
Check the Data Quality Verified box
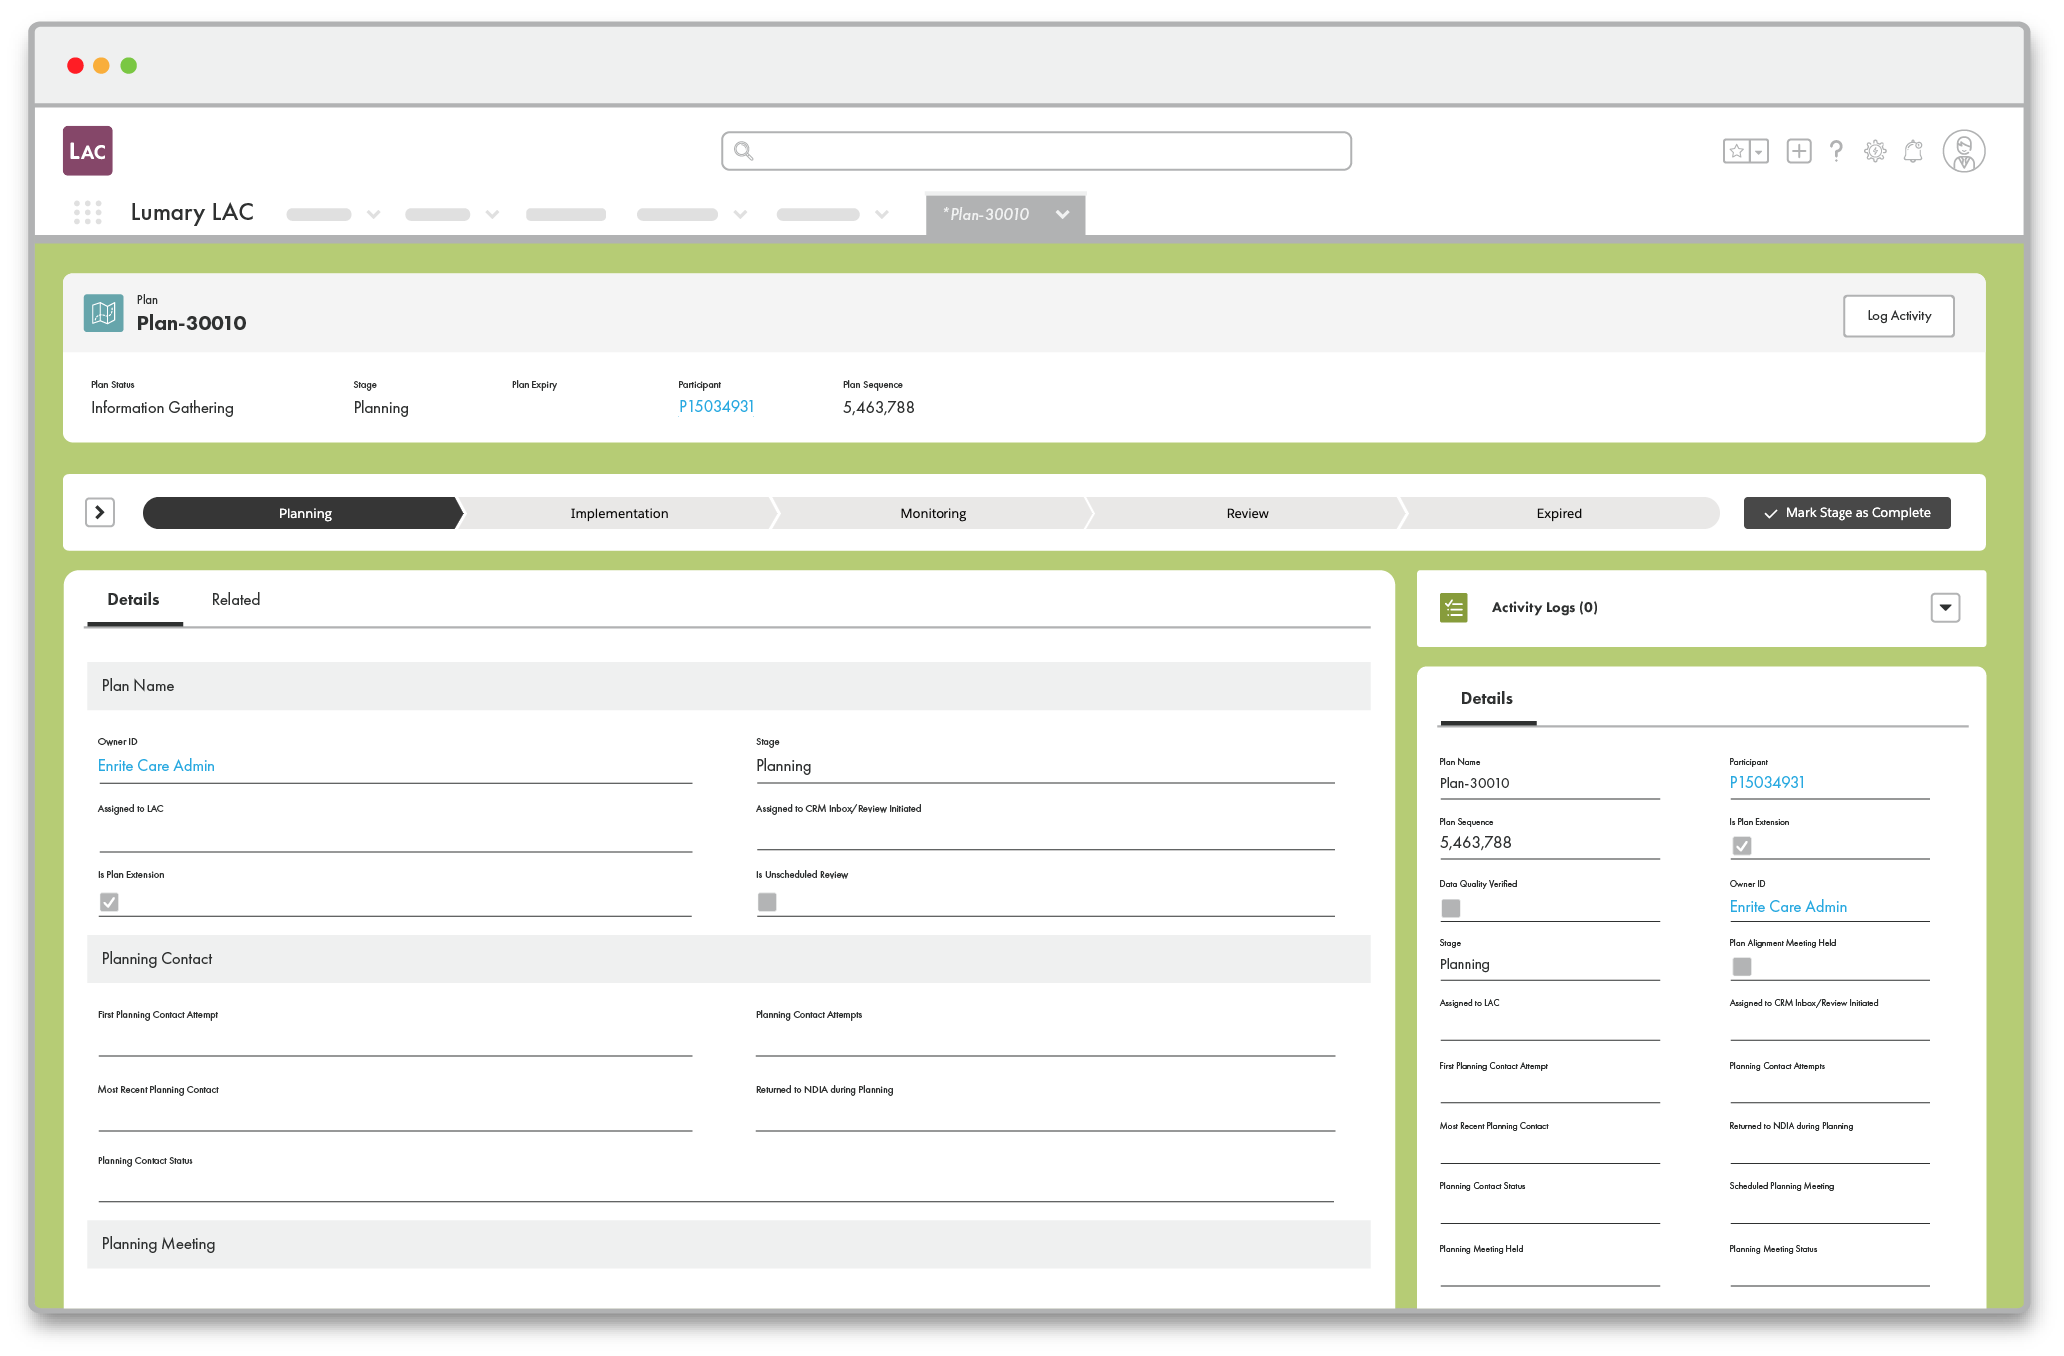(1450, 908)
